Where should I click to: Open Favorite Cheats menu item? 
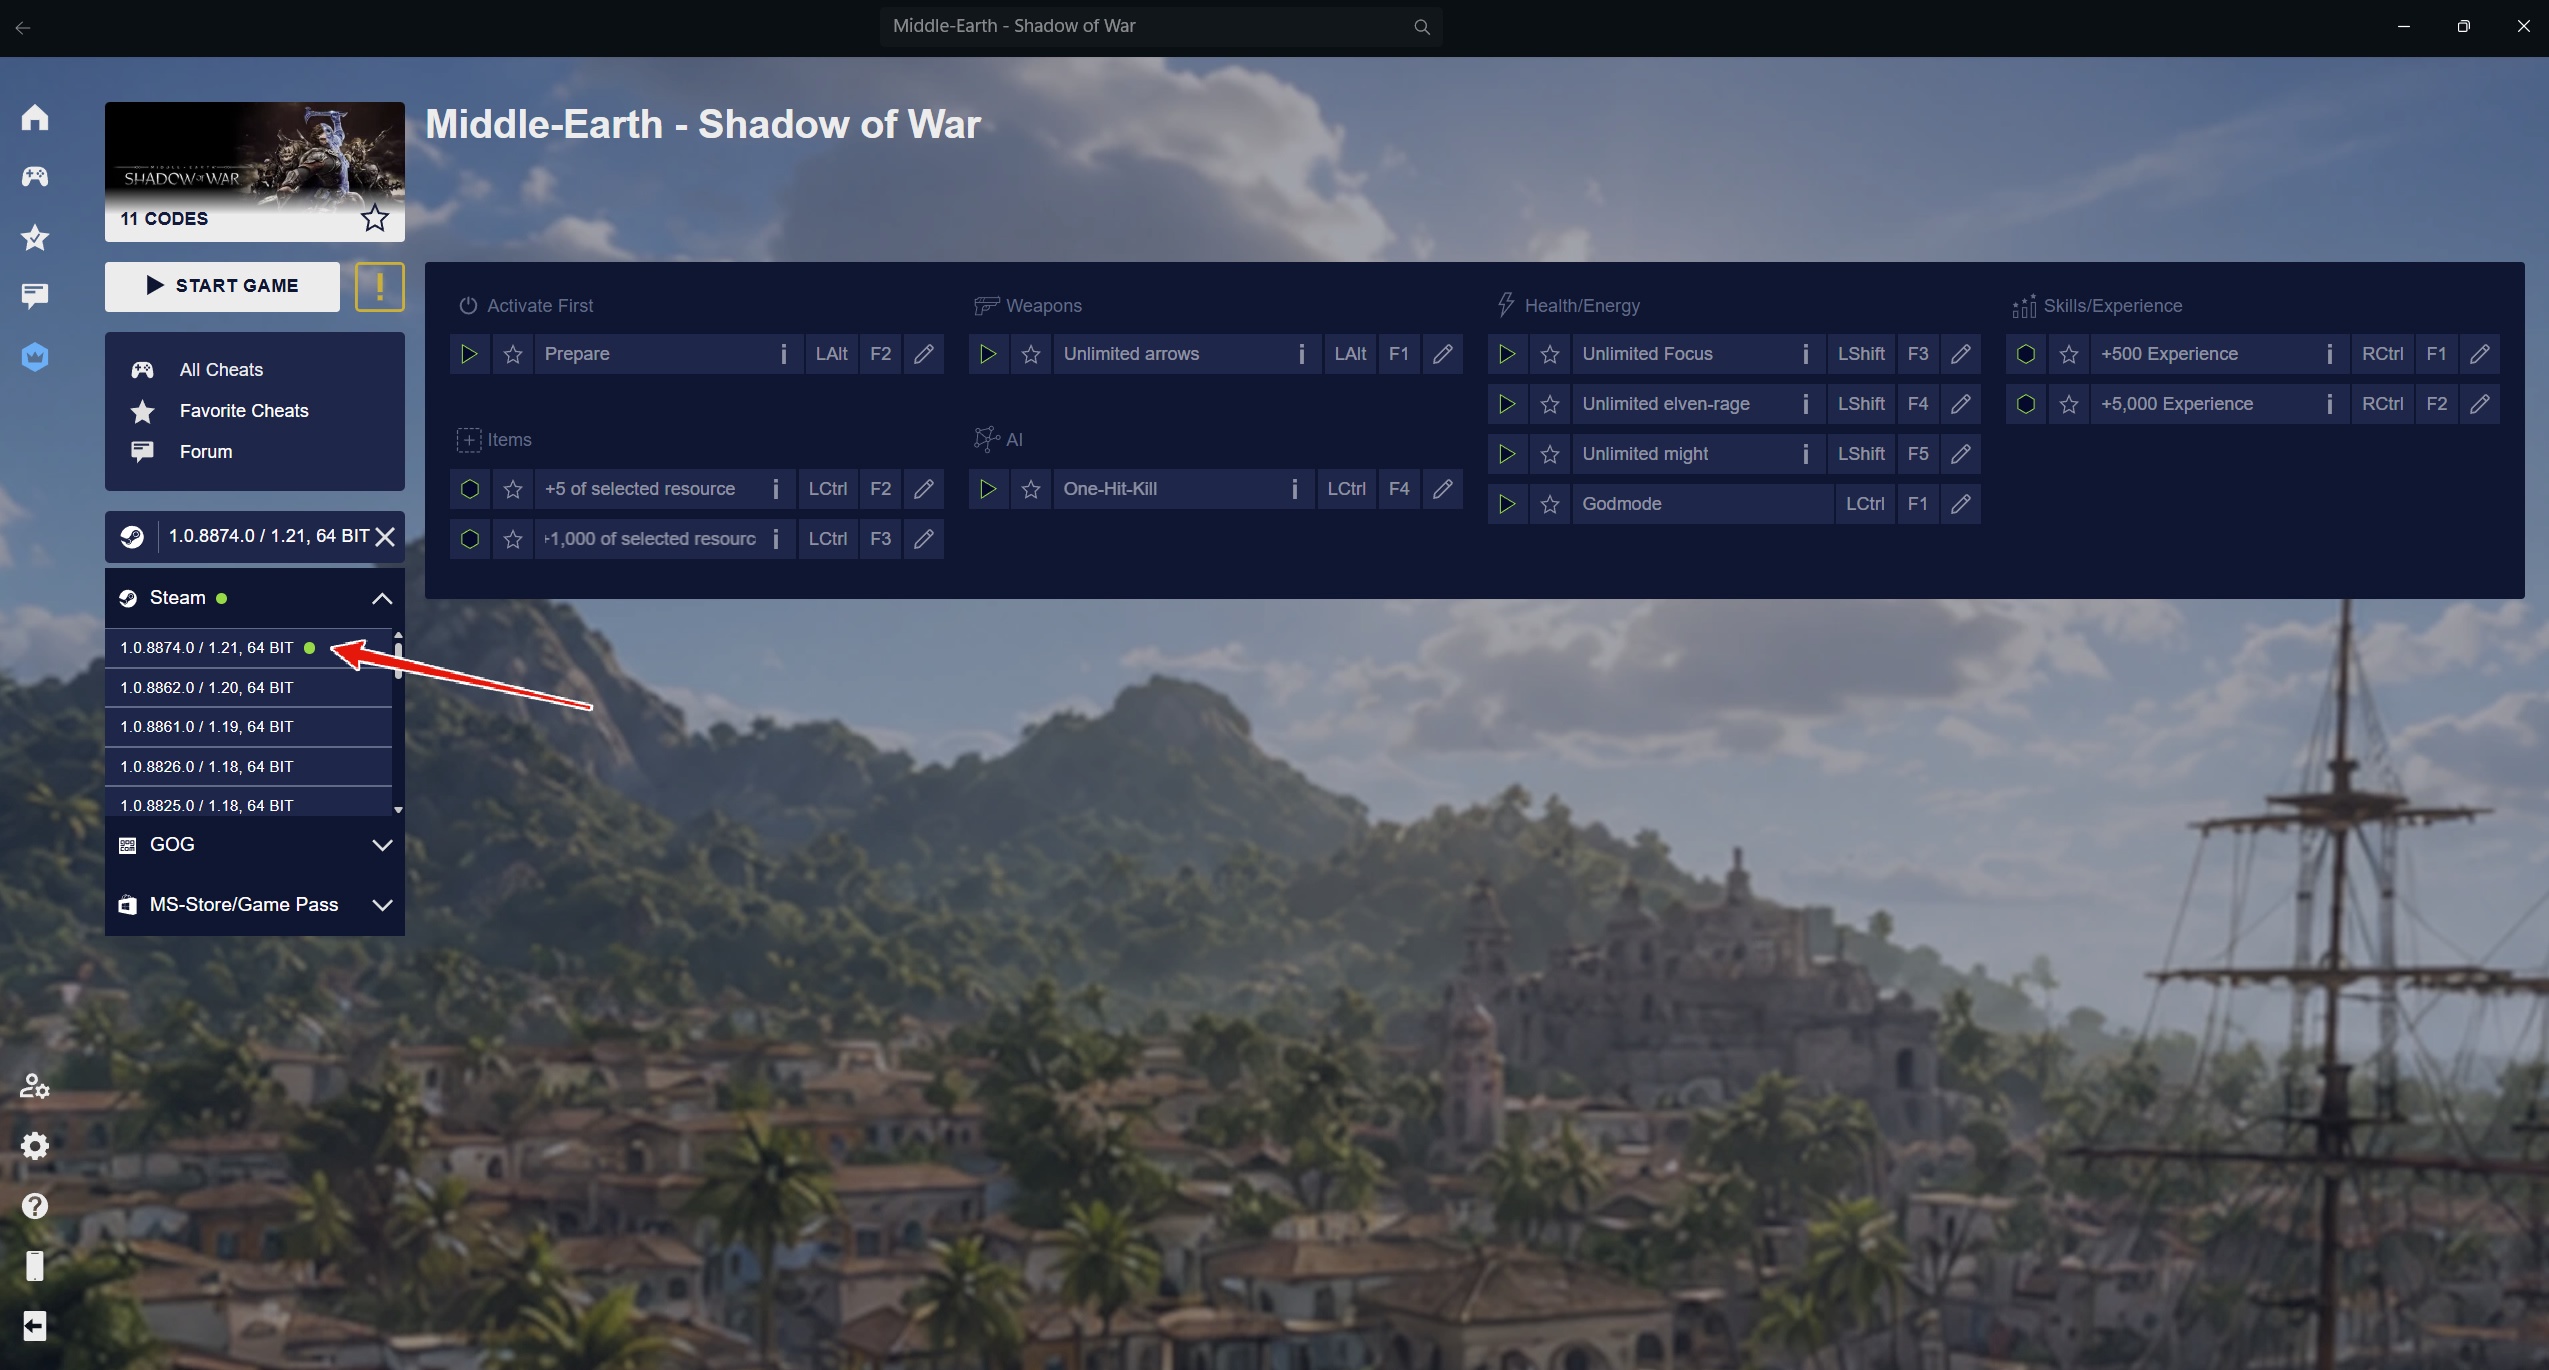[244, 411]
